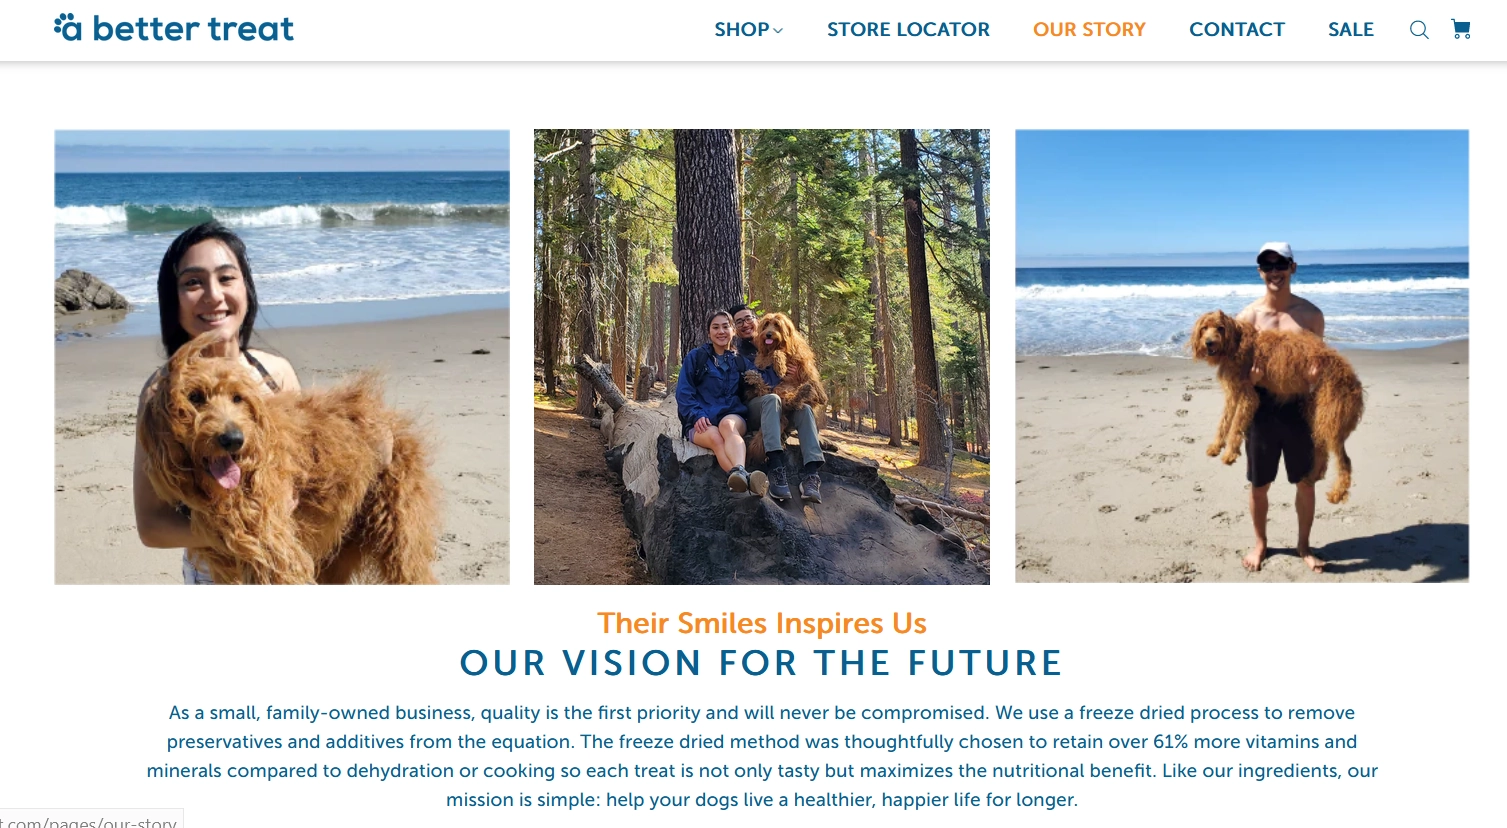Click the couple on log forest photo
The image size is (1507, 828).
coord(762,357)
